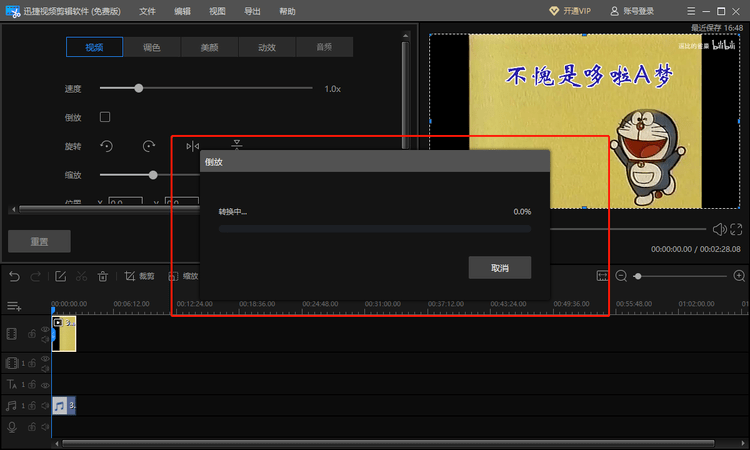
Task: Mute the preview volume speaker
Action: pos(718,230)
